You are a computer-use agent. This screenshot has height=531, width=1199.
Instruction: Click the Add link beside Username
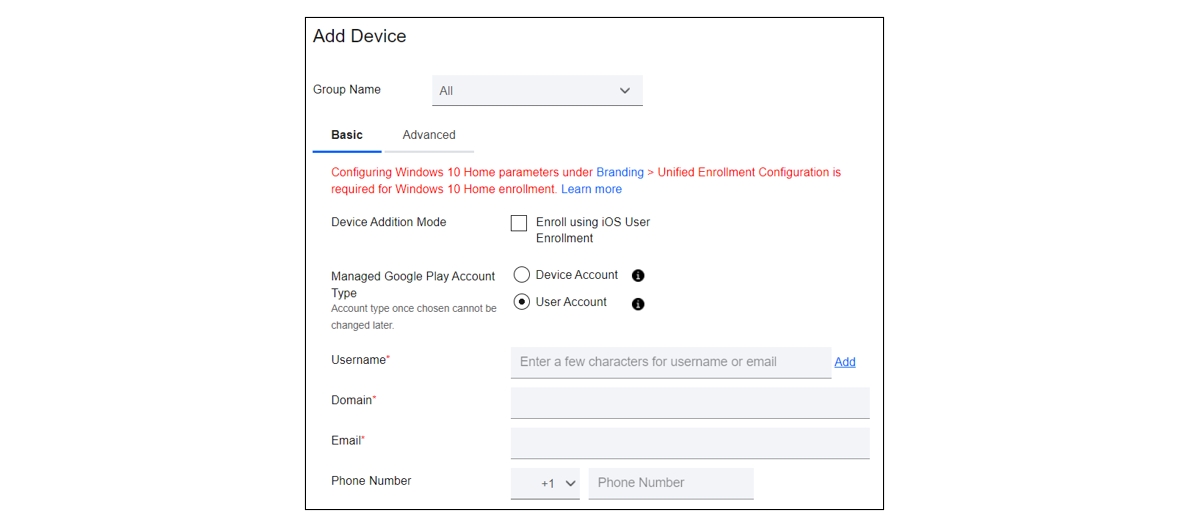[x=845, y=362]
